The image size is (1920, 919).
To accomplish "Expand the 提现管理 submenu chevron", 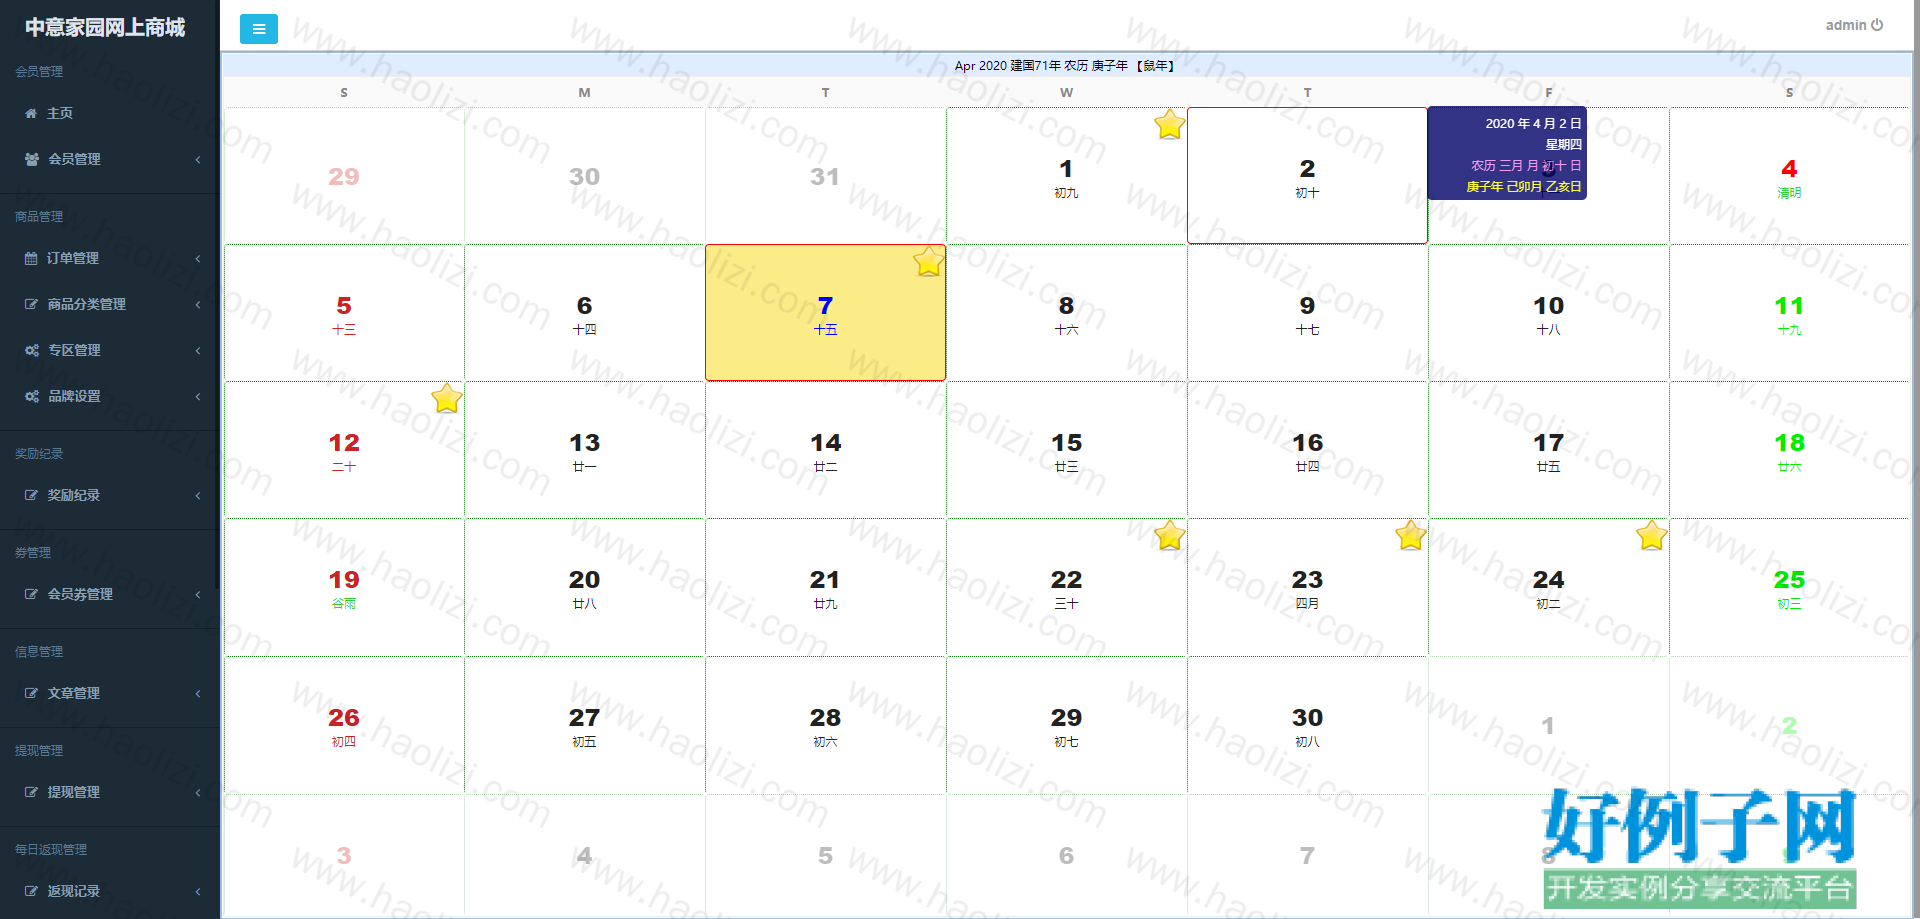I will [x=198, y=792].
